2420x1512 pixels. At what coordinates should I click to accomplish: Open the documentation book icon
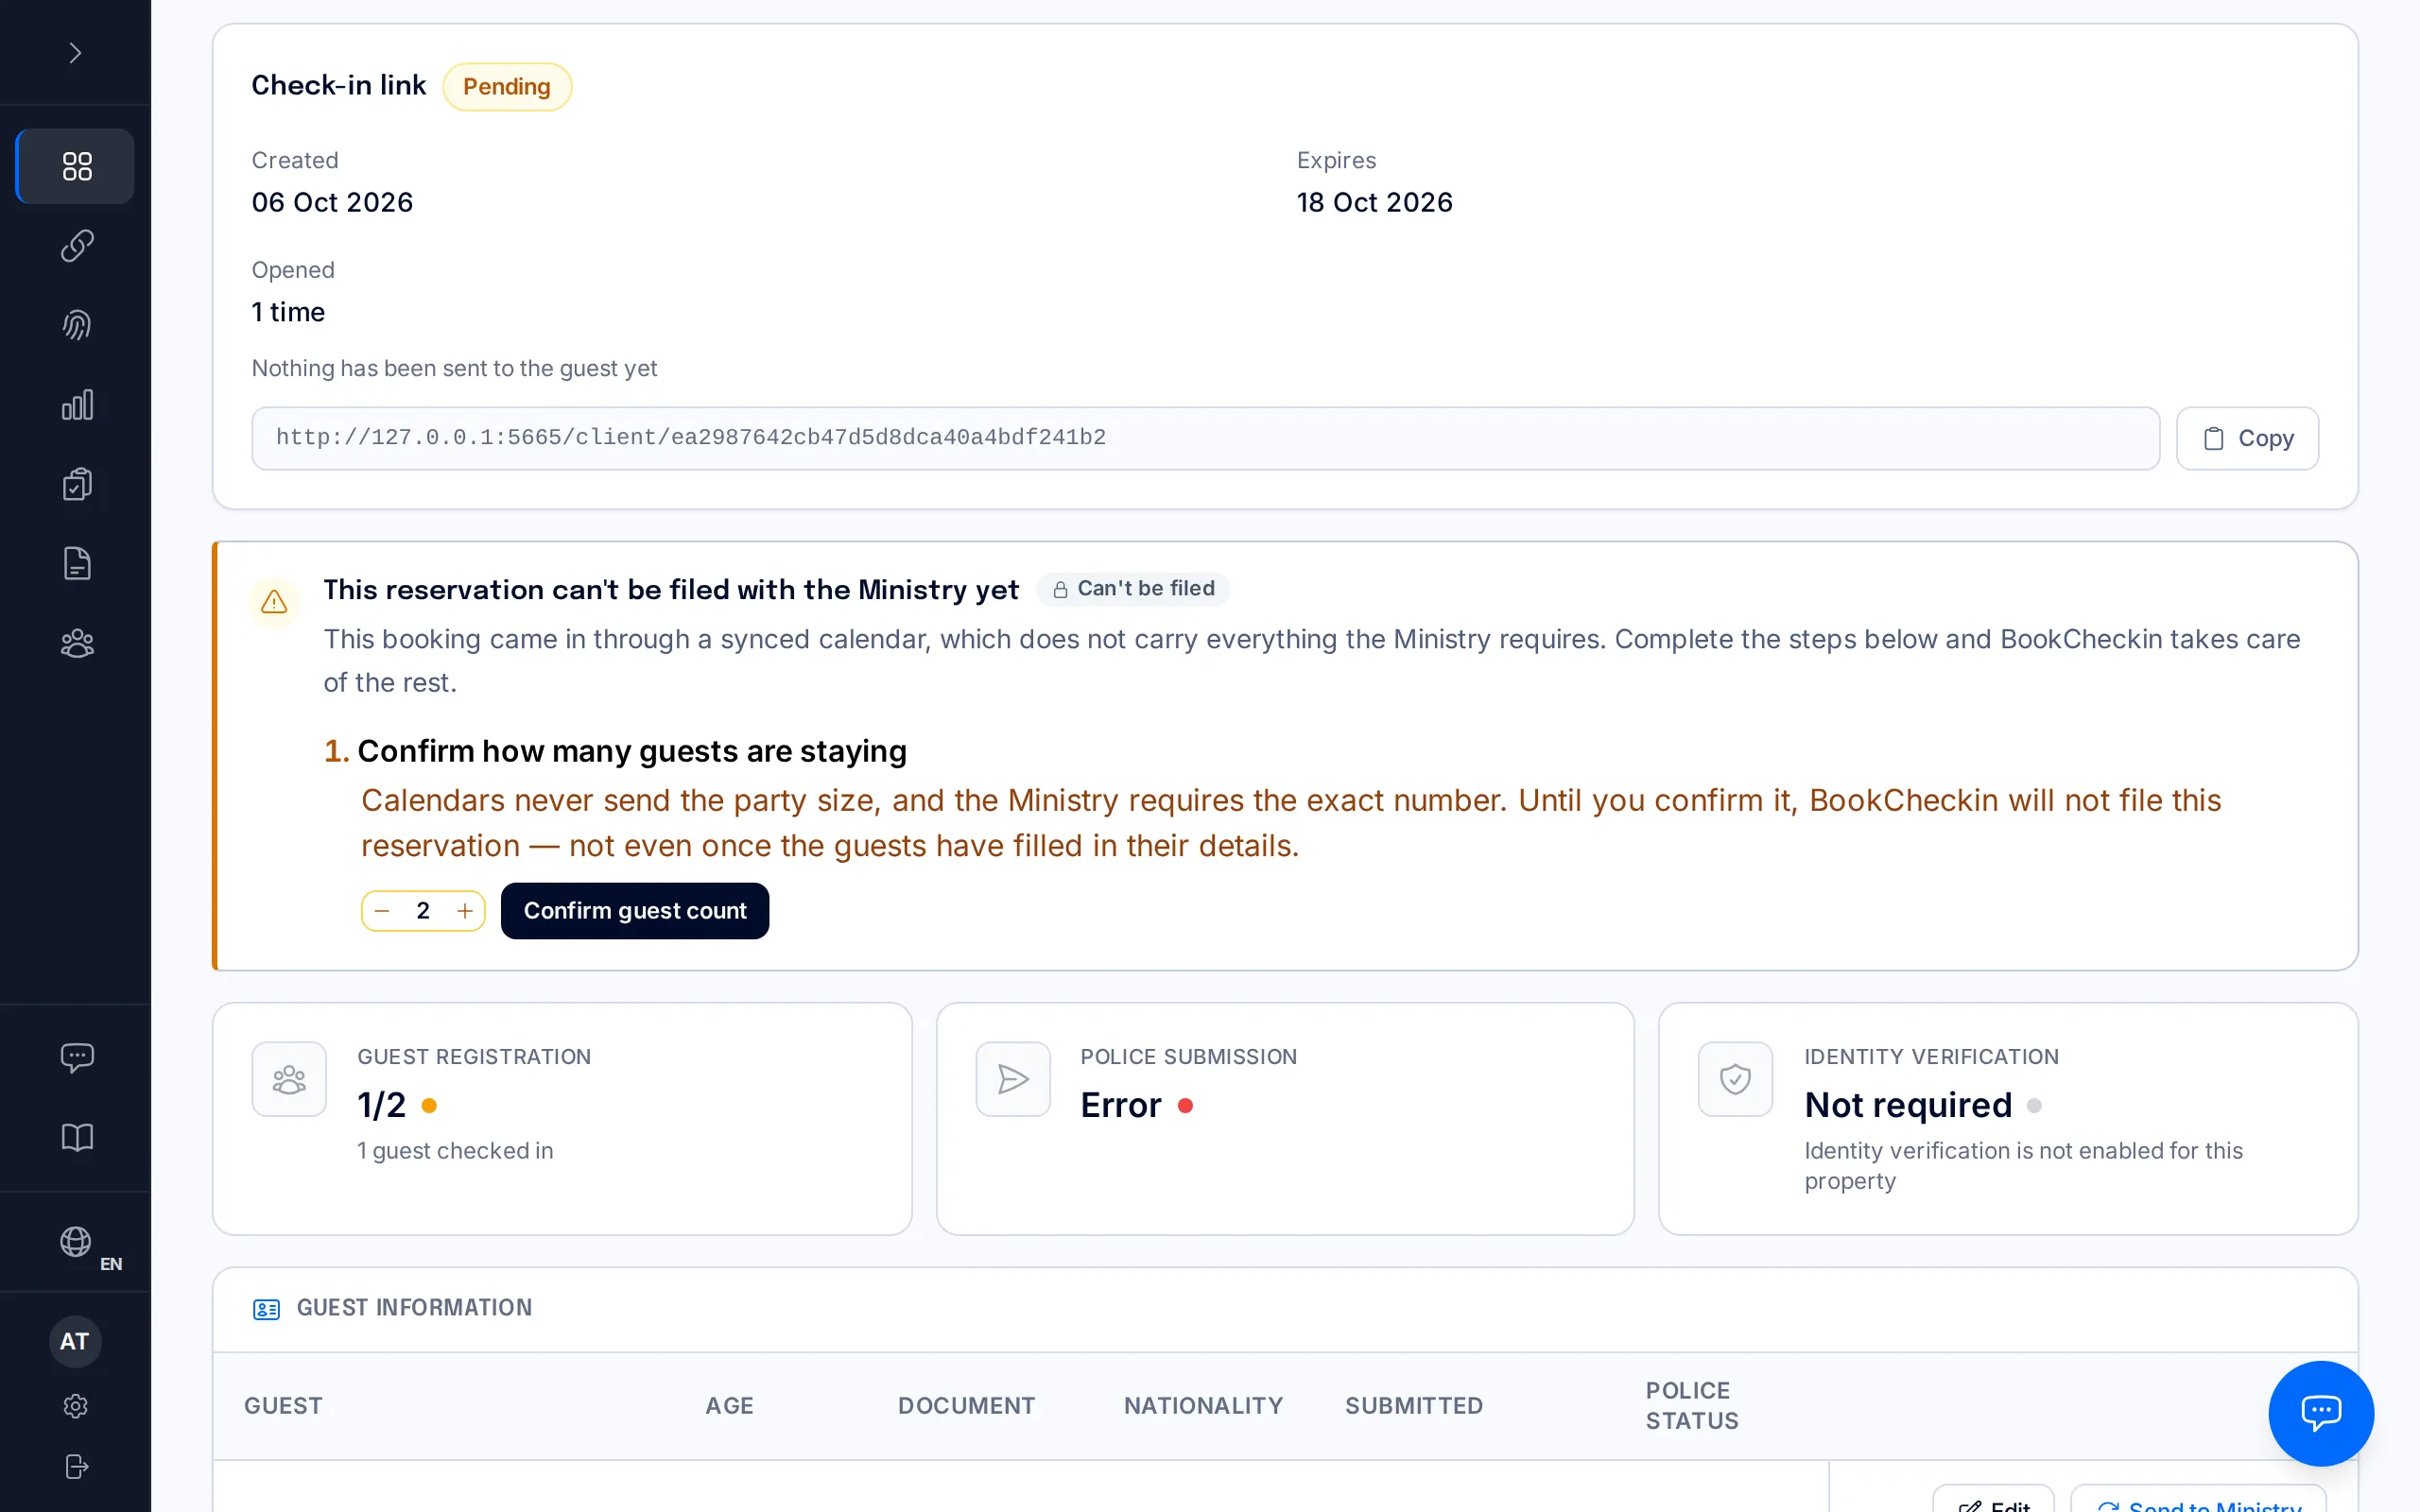76,1137
